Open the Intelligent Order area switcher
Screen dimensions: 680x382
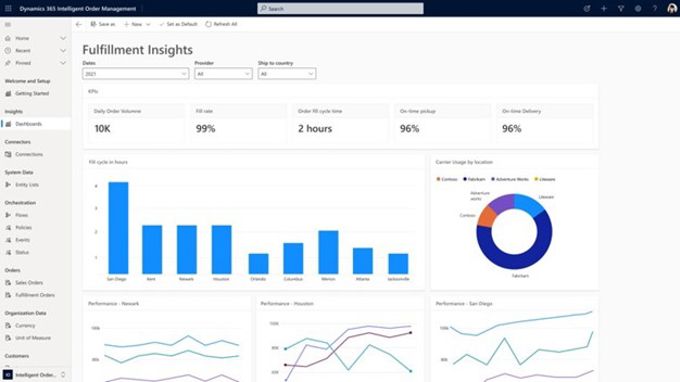point(35,375)
